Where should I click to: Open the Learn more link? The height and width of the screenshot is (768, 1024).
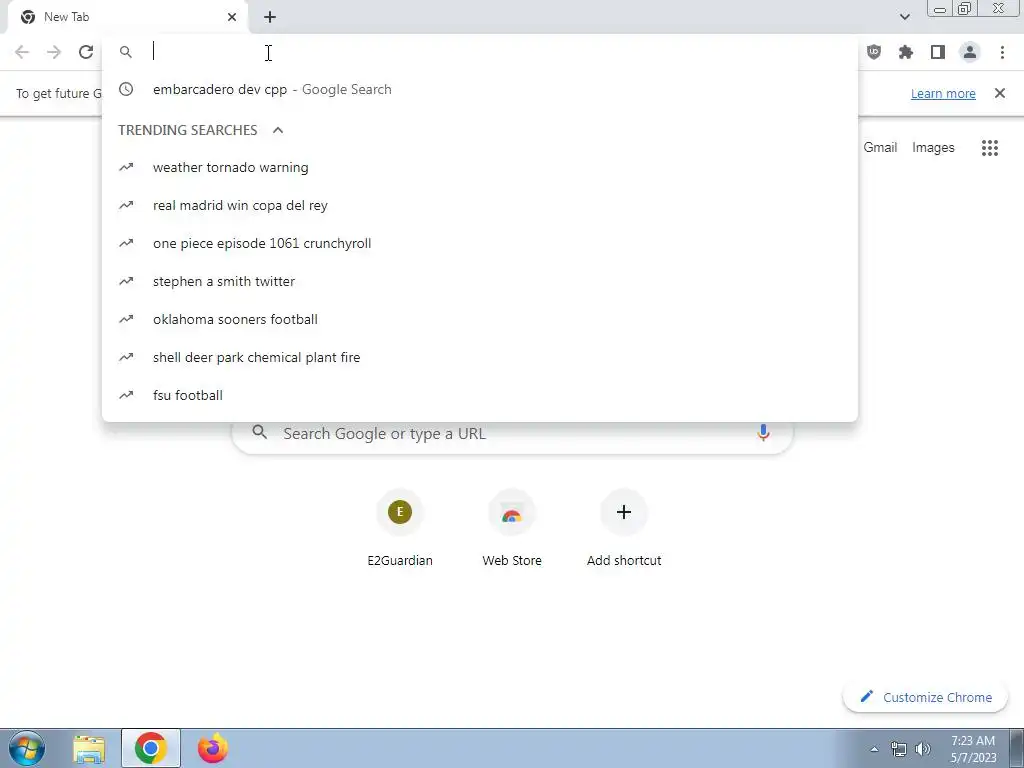[943, 93]
